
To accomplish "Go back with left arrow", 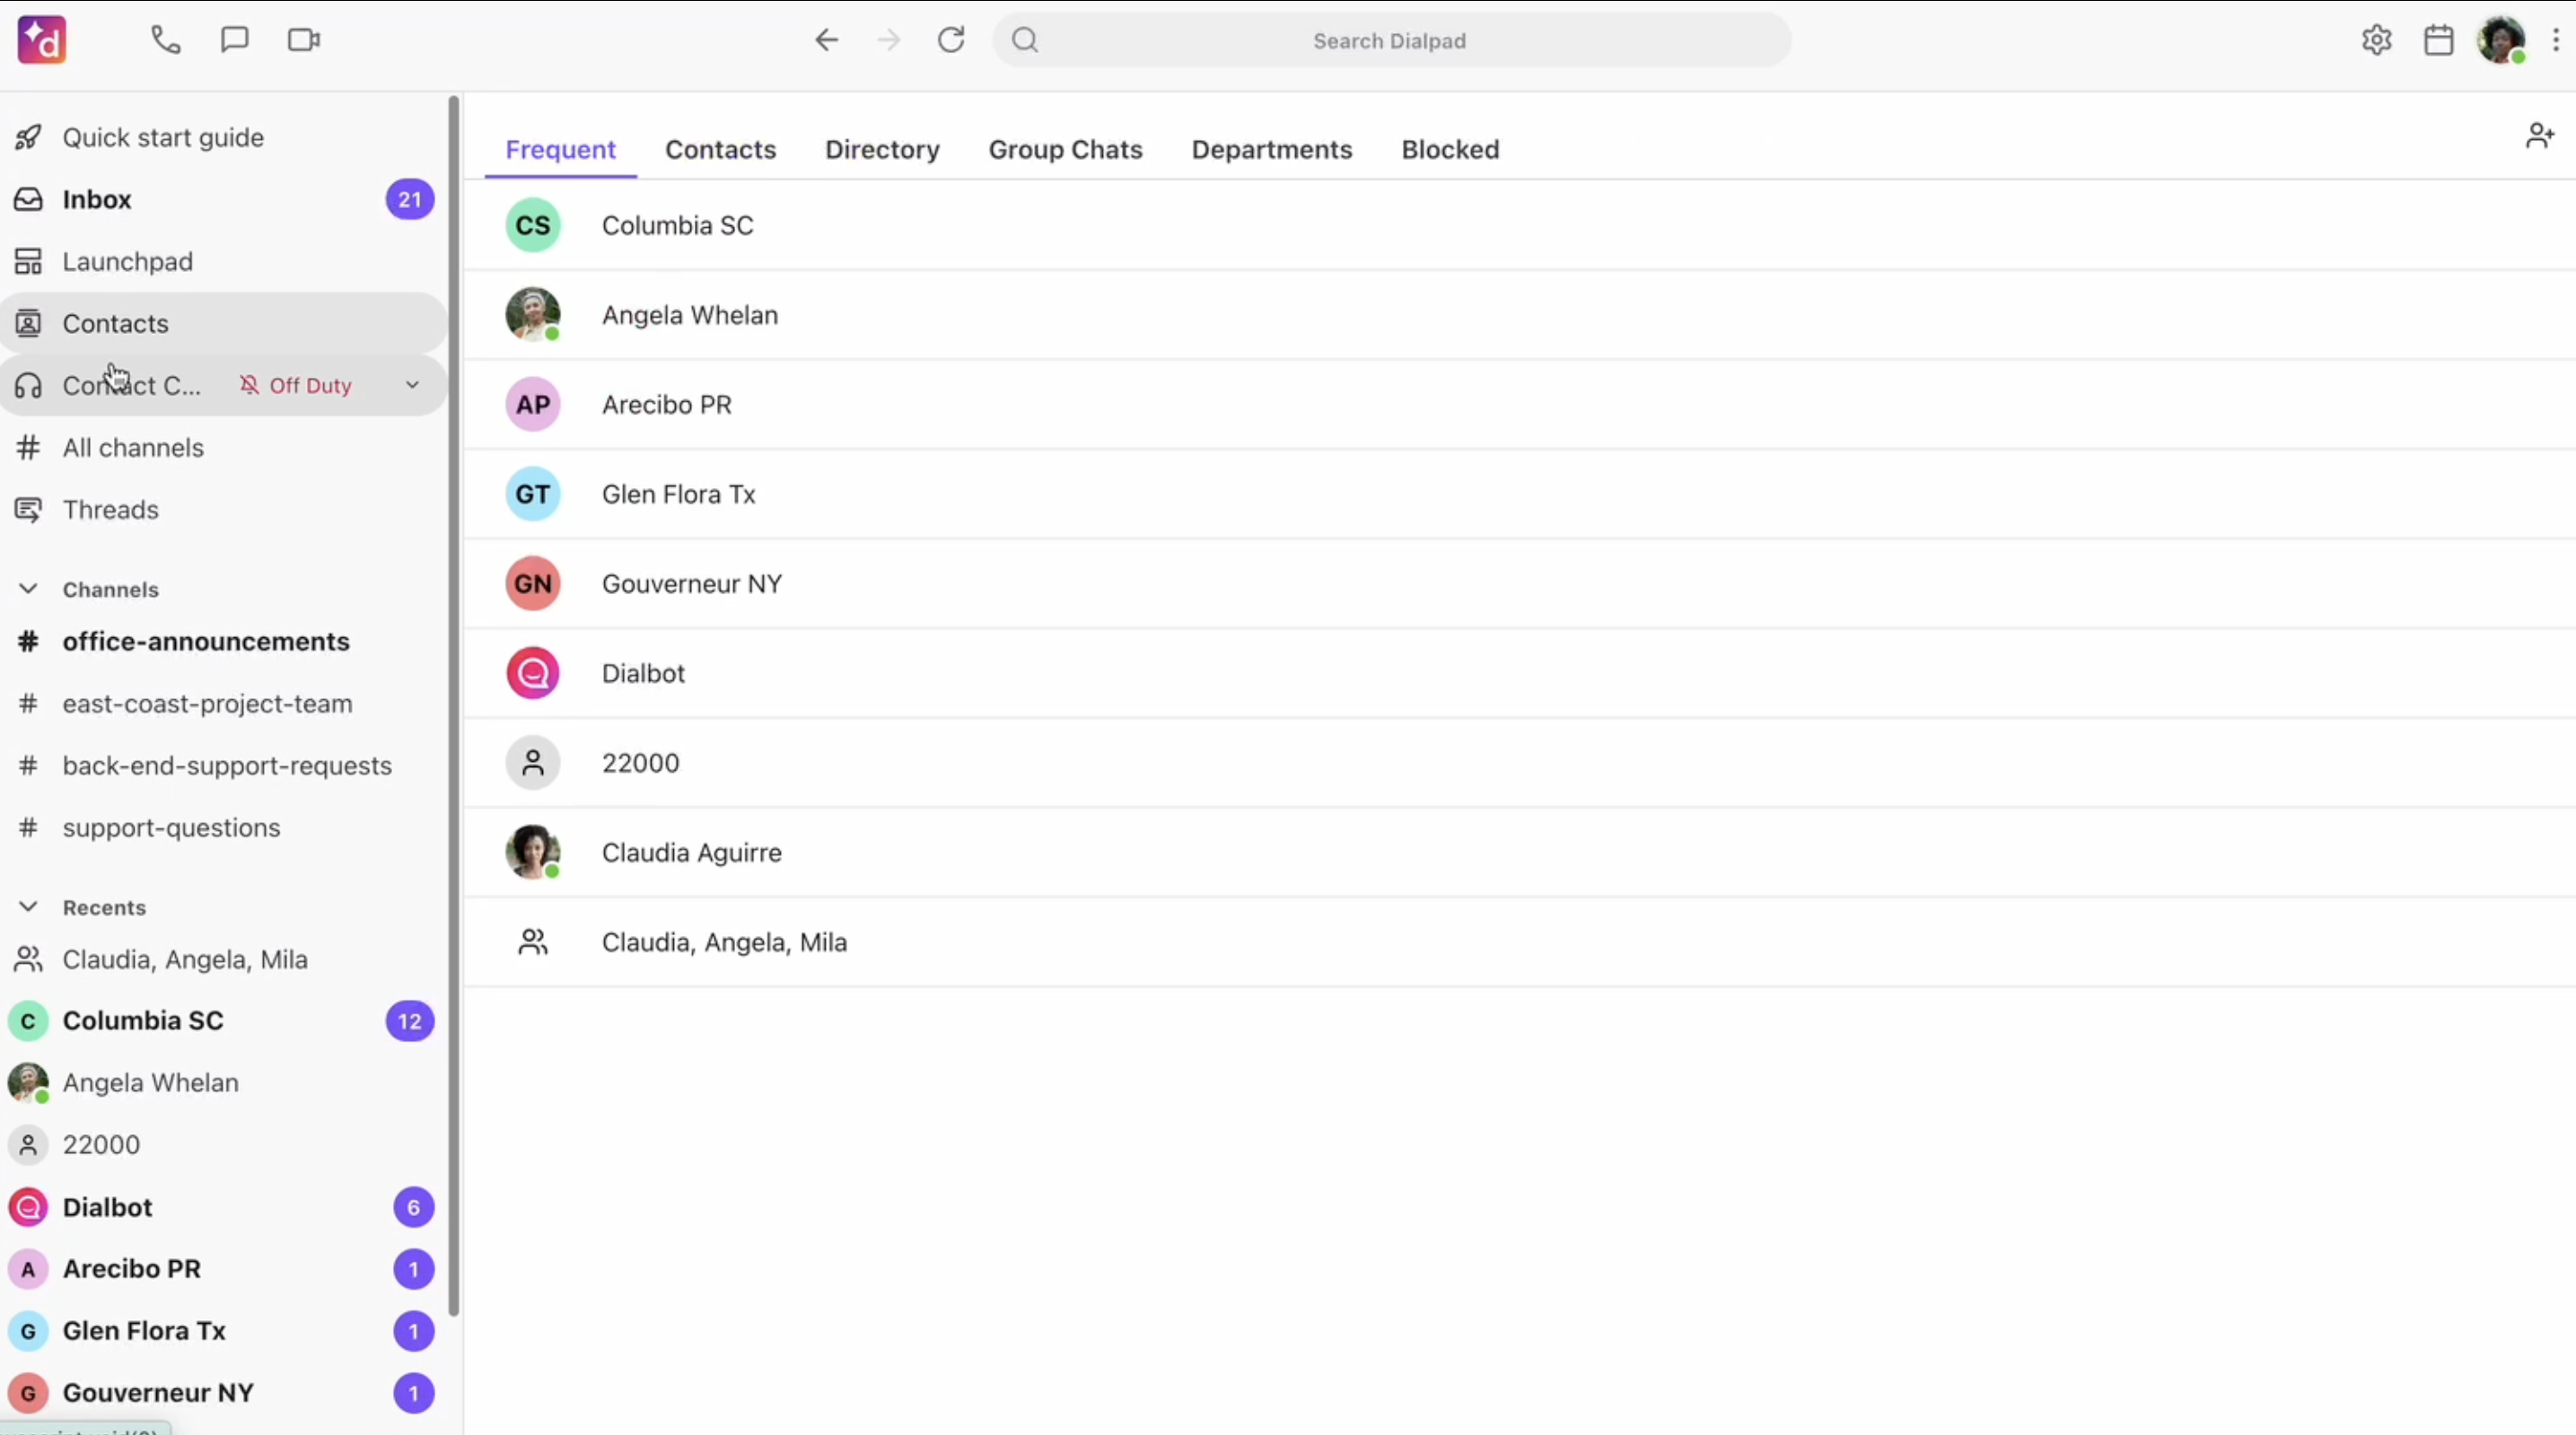I will 826,40.
